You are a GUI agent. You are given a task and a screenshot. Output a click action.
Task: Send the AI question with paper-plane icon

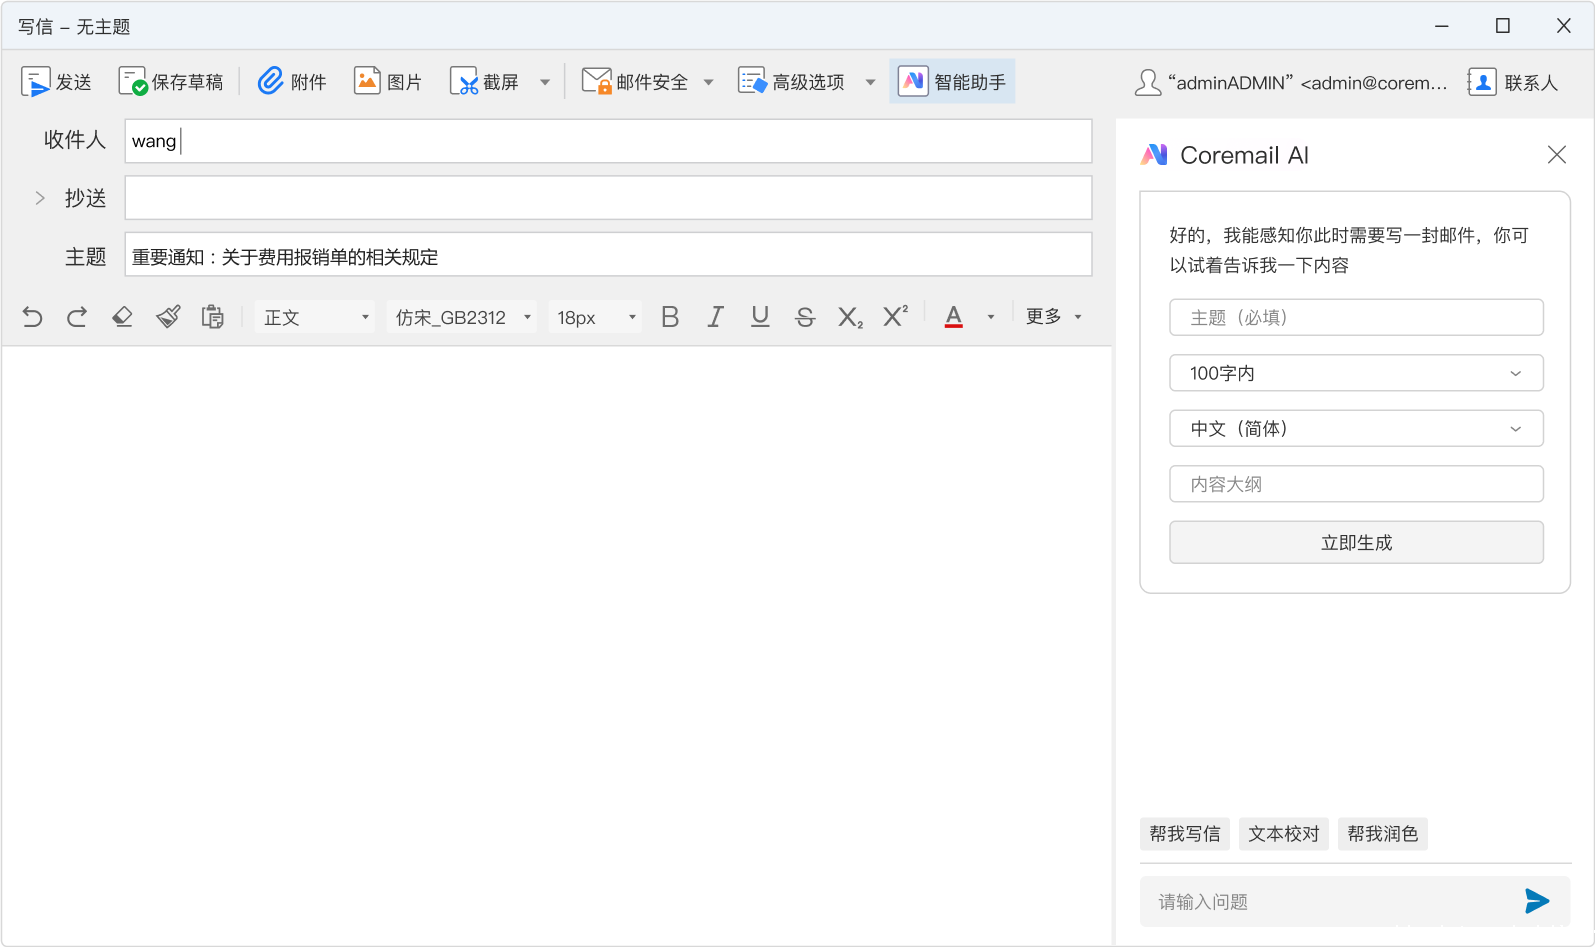1536,901
